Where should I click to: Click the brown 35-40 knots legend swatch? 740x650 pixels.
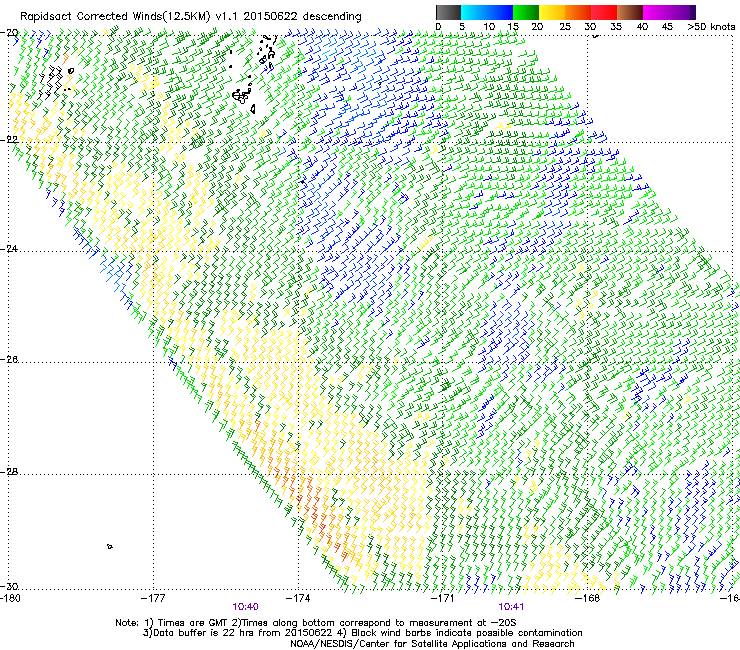630,12
